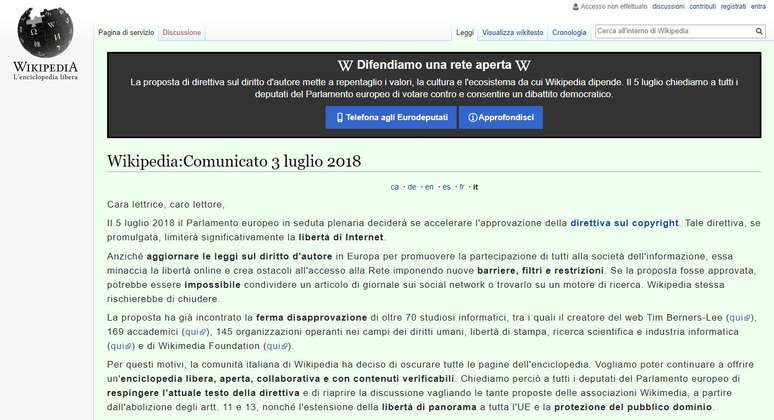Click the search magnifier icon
Viewport: 774px width, 420px height.
click(759, 31)
